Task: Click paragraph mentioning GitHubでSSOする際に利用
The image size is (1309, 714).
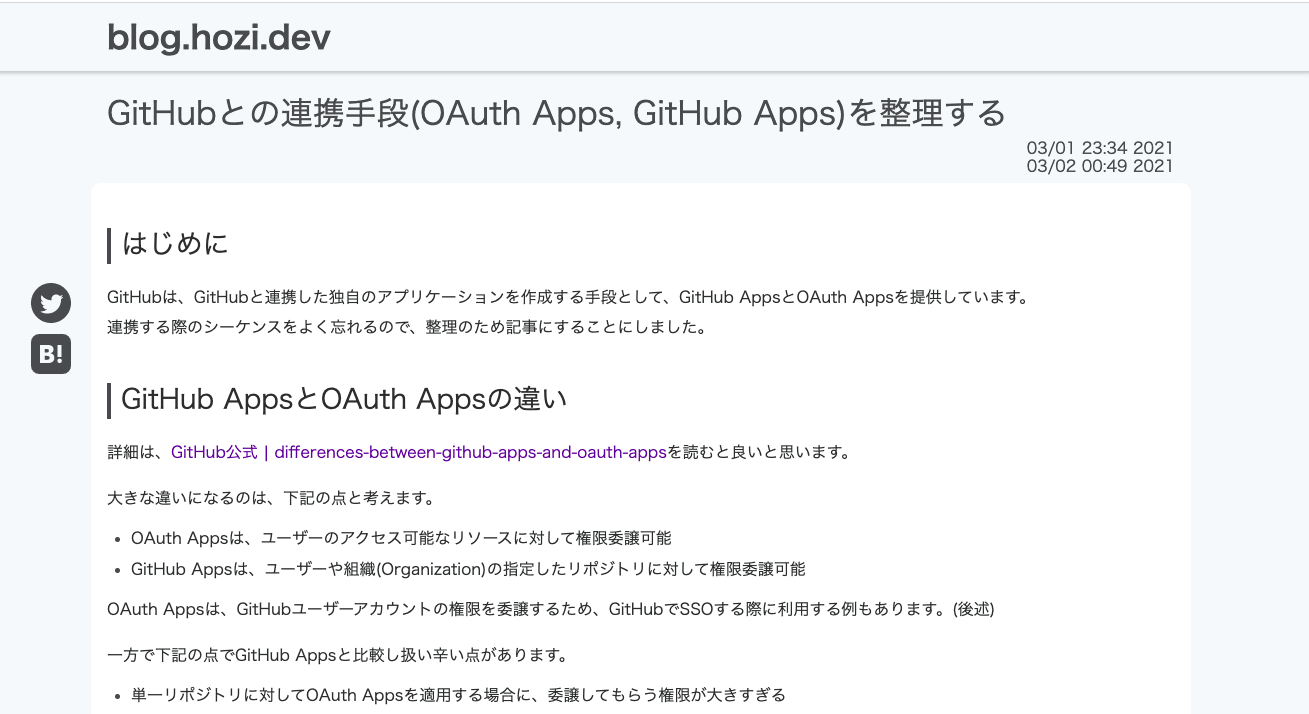Action: tap(551, 609)
